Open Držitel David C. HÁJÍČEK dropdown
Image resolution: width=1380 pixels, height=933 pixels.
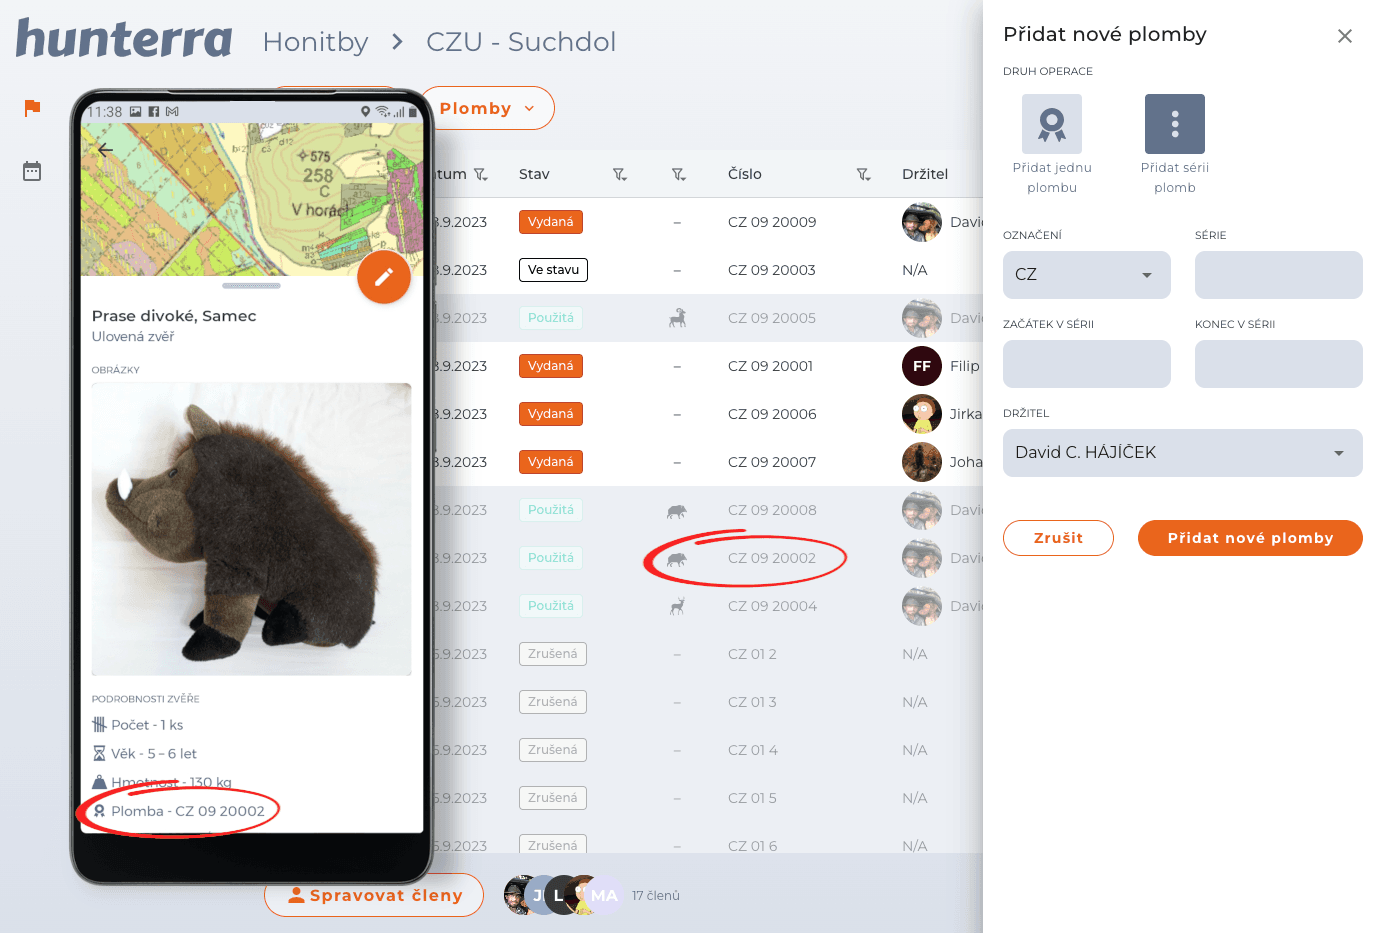pos(1183,453)
